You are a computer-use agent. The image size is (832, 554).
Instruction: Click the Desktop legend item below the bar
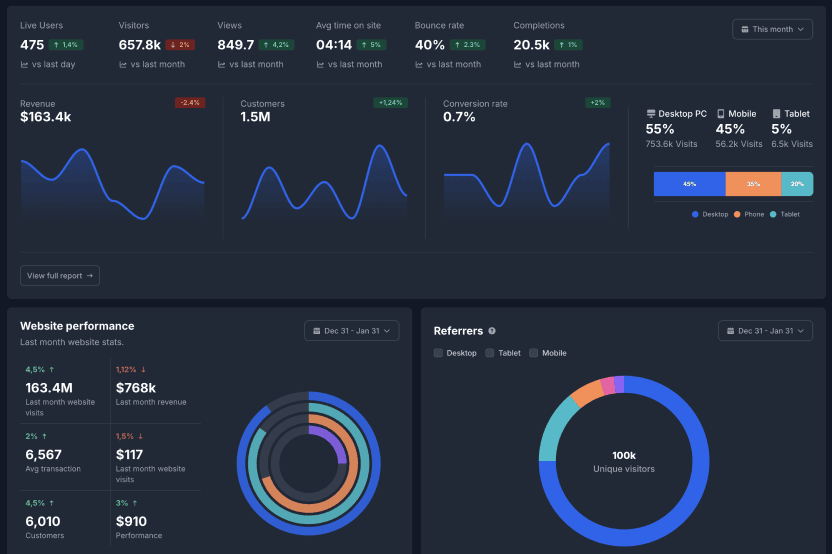pyautogui.click(x=710, y=214)
